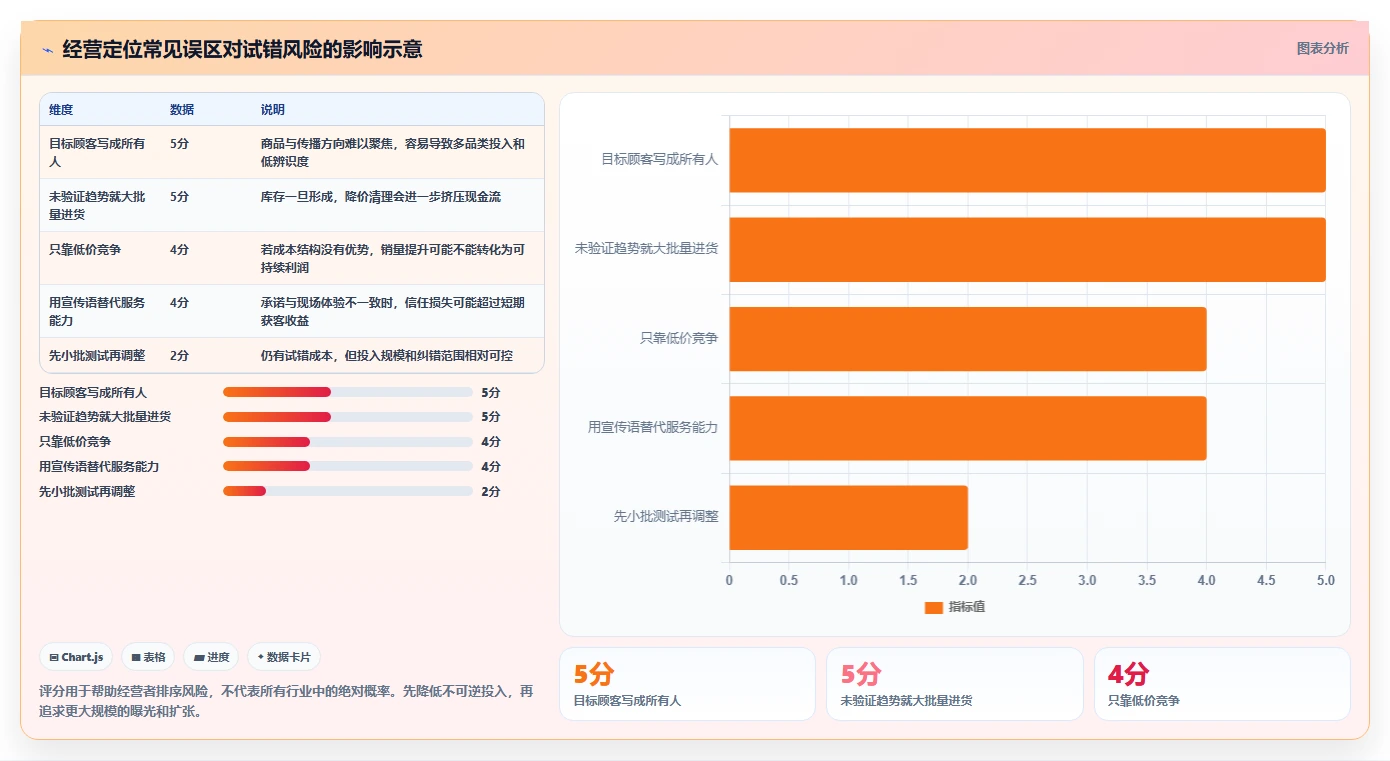Screen dimensions: 1390x761
Task: Click the footer note starting 评分用于帮助经营者排序风险
Action: click(286, 701)
